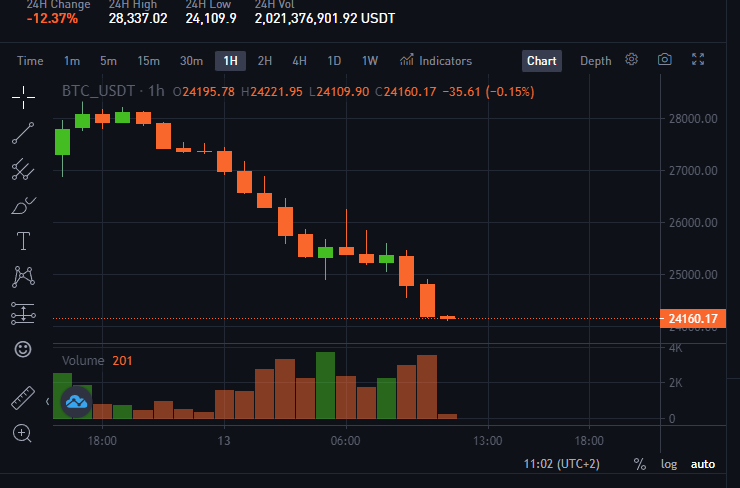Select the 1H timeframe
This screenshot has width=740, height=488.
point(230,61)
